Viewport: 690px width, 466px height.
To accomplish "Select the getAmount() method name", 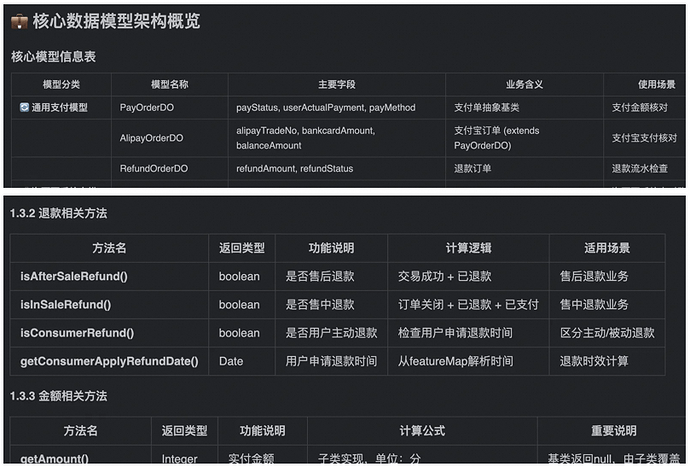I will pyautogui.click(x=54, y=459).
